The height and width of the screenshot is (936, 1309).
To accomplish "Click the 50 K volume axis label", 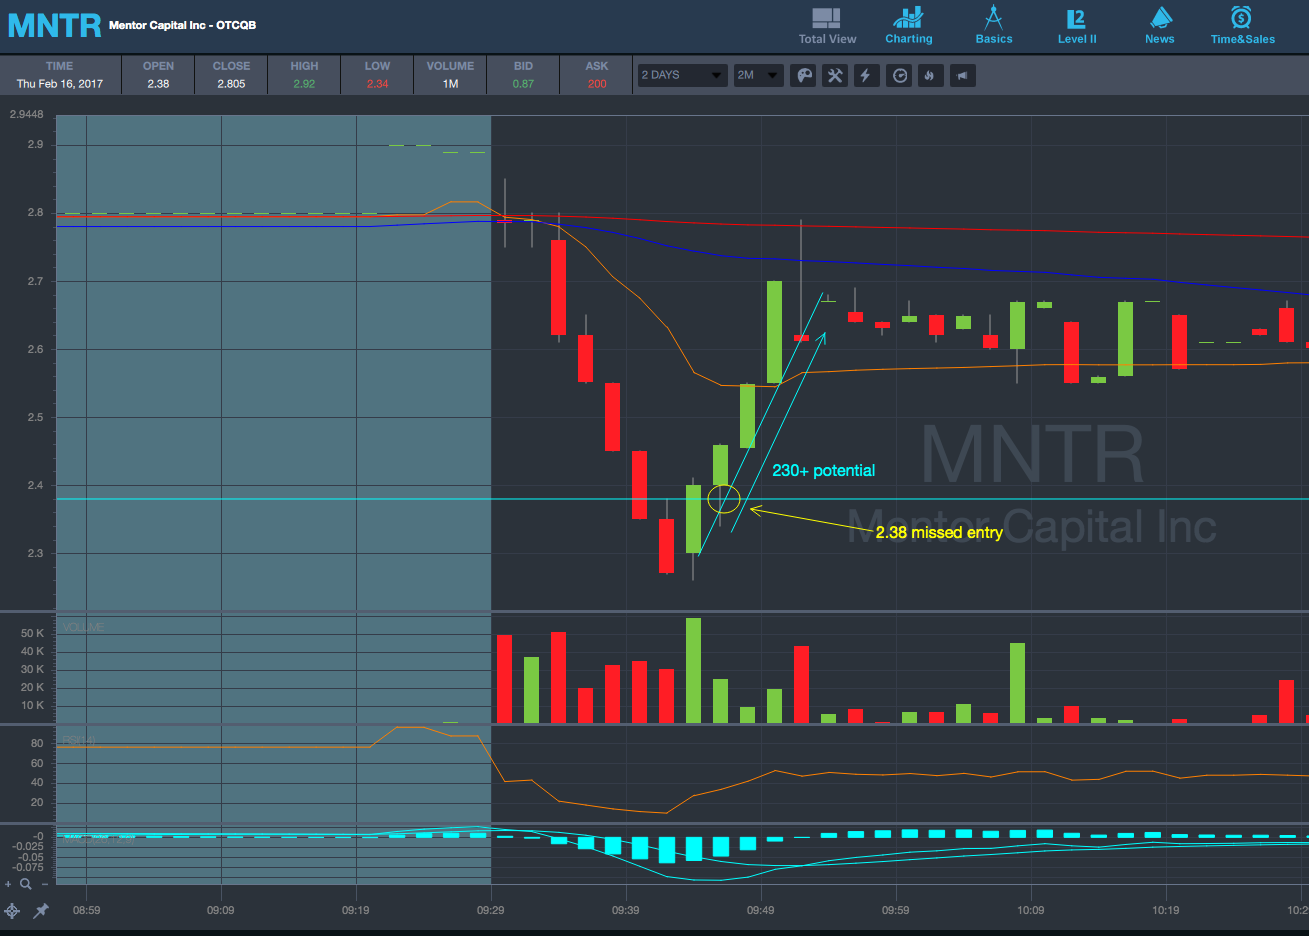I will [33, 633].
